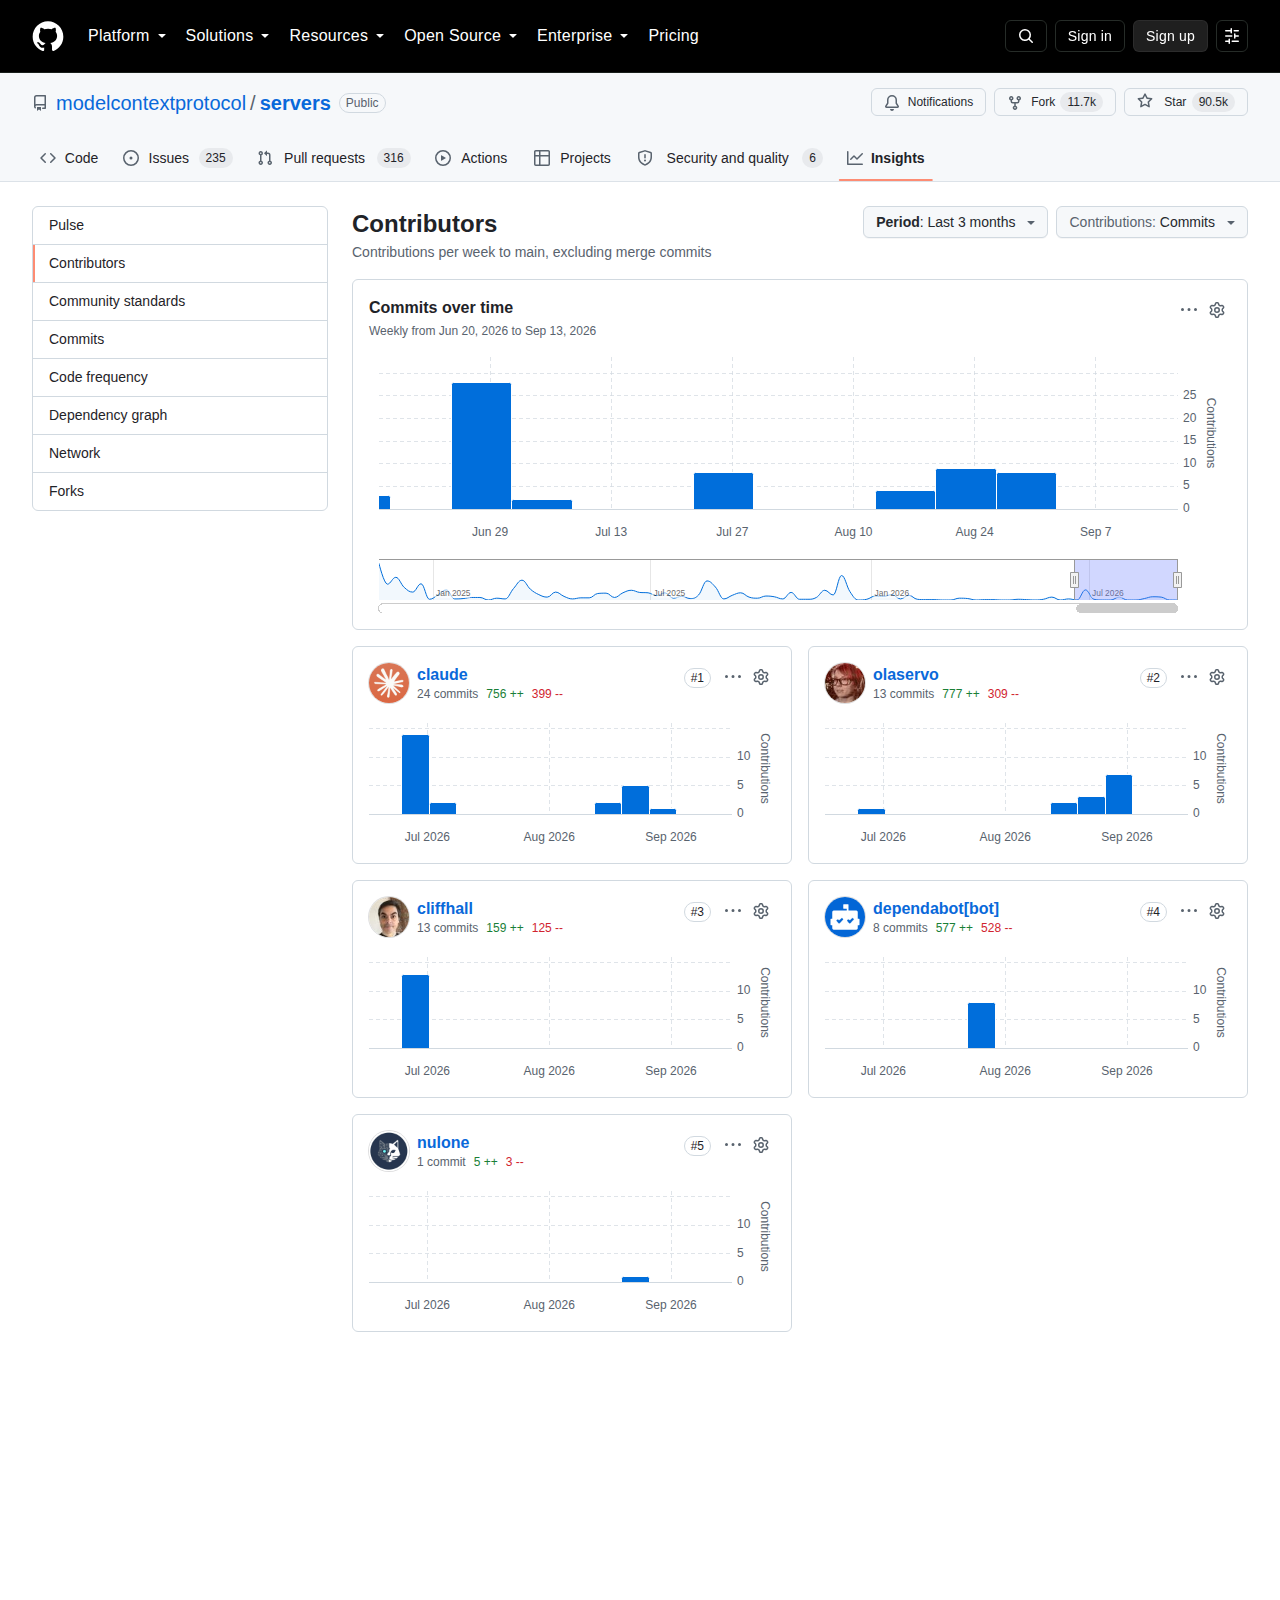Open the modelcontextprotocol owner link

(151, 103)
